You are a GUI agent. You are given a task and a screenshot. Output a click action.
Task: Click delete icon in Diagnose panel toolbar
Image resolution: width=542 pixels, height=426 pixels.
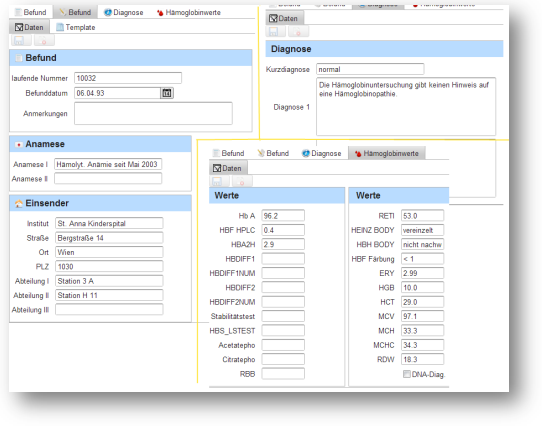tap(298, 32)
